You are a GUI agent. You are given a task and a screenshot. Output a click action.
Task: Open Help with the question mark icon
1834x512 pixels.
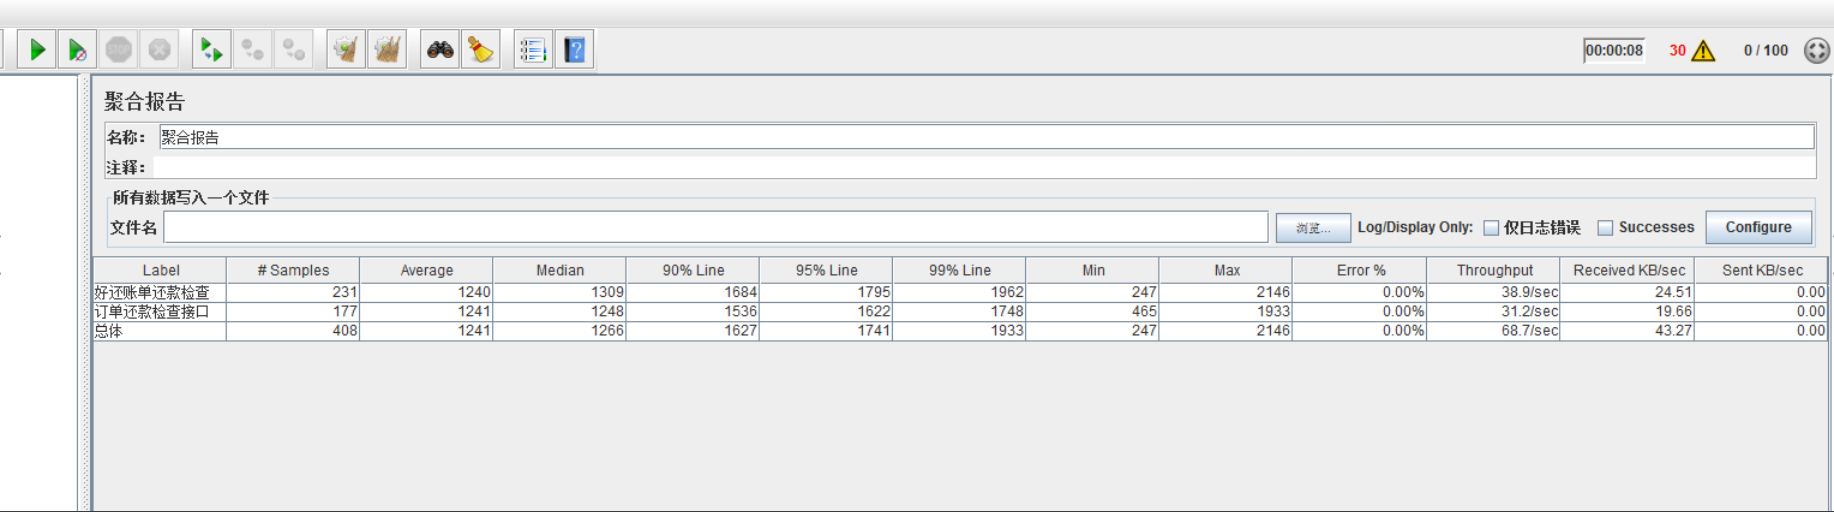tap(574, 49)
